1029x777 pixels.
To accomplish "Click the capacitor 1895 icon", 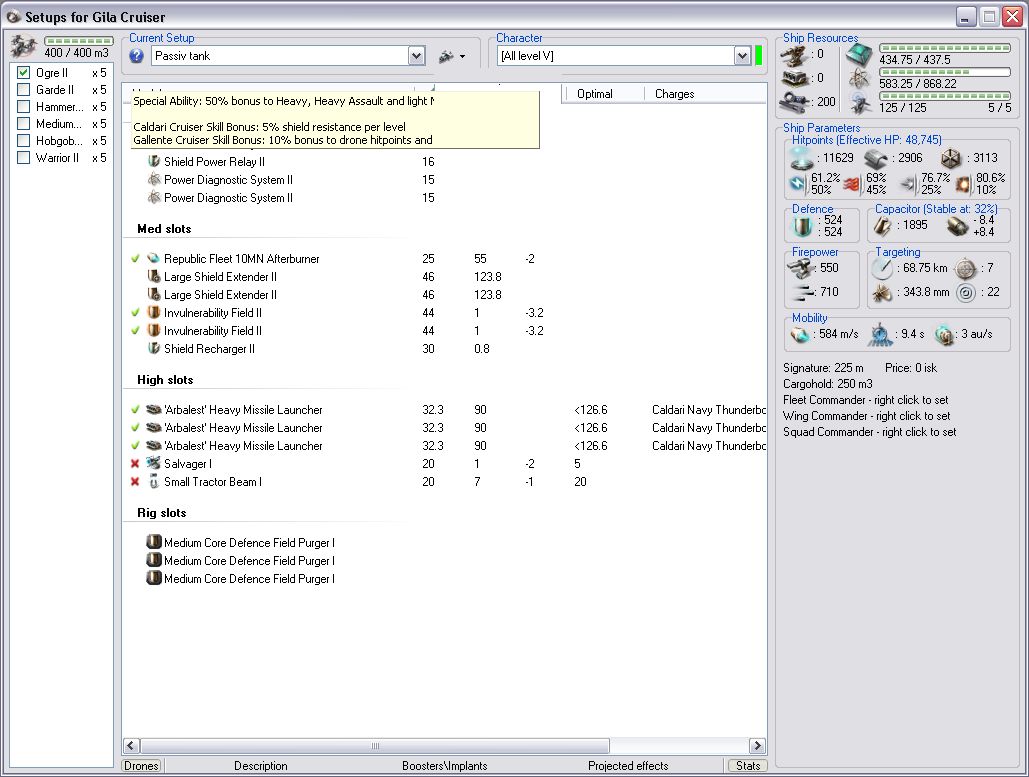I will 883,226.
